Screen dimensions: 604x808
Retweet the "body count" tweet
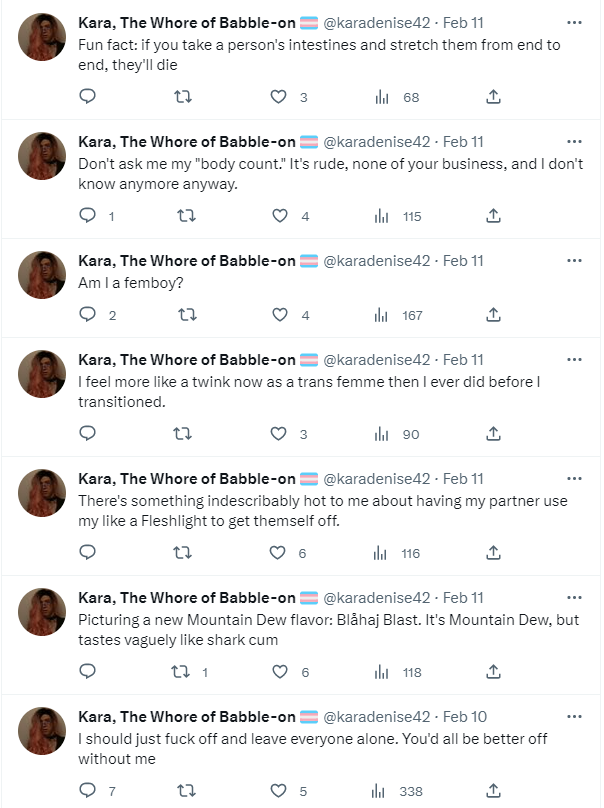(184, 216)
